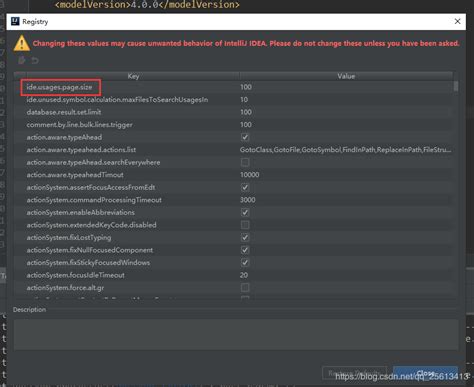Screen dimensions: 474x387
Task: Click the revert arrow toolbar icon
Action: [35, 60]
